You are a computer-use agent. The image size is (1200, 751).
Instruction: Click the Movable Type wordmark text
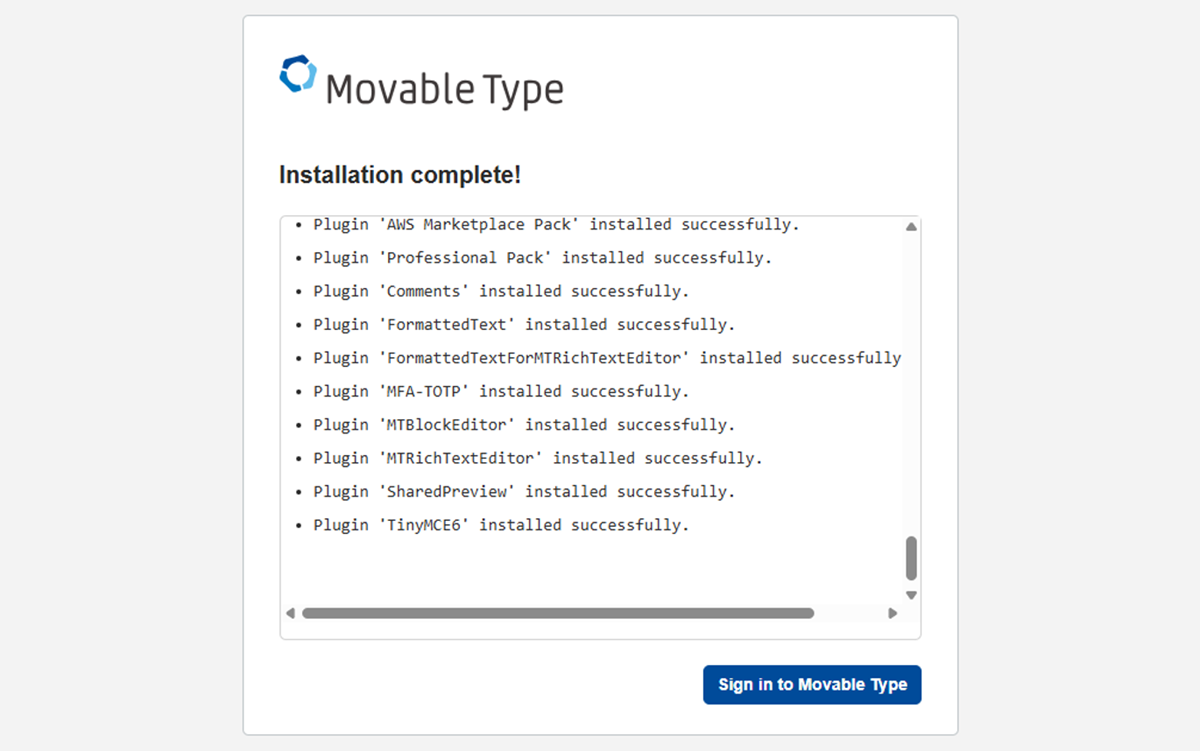pyautogui.click(x=445, y=90)
